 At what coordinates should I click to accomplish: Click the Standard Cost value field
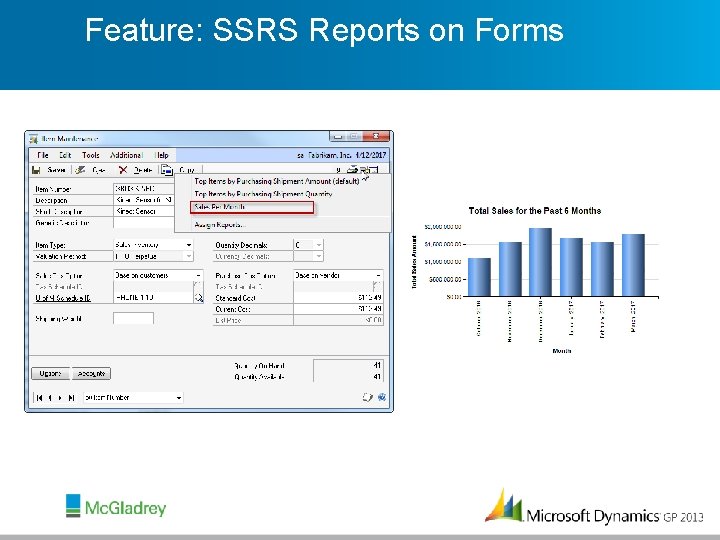pyautogui.click(x=338, y=298)
